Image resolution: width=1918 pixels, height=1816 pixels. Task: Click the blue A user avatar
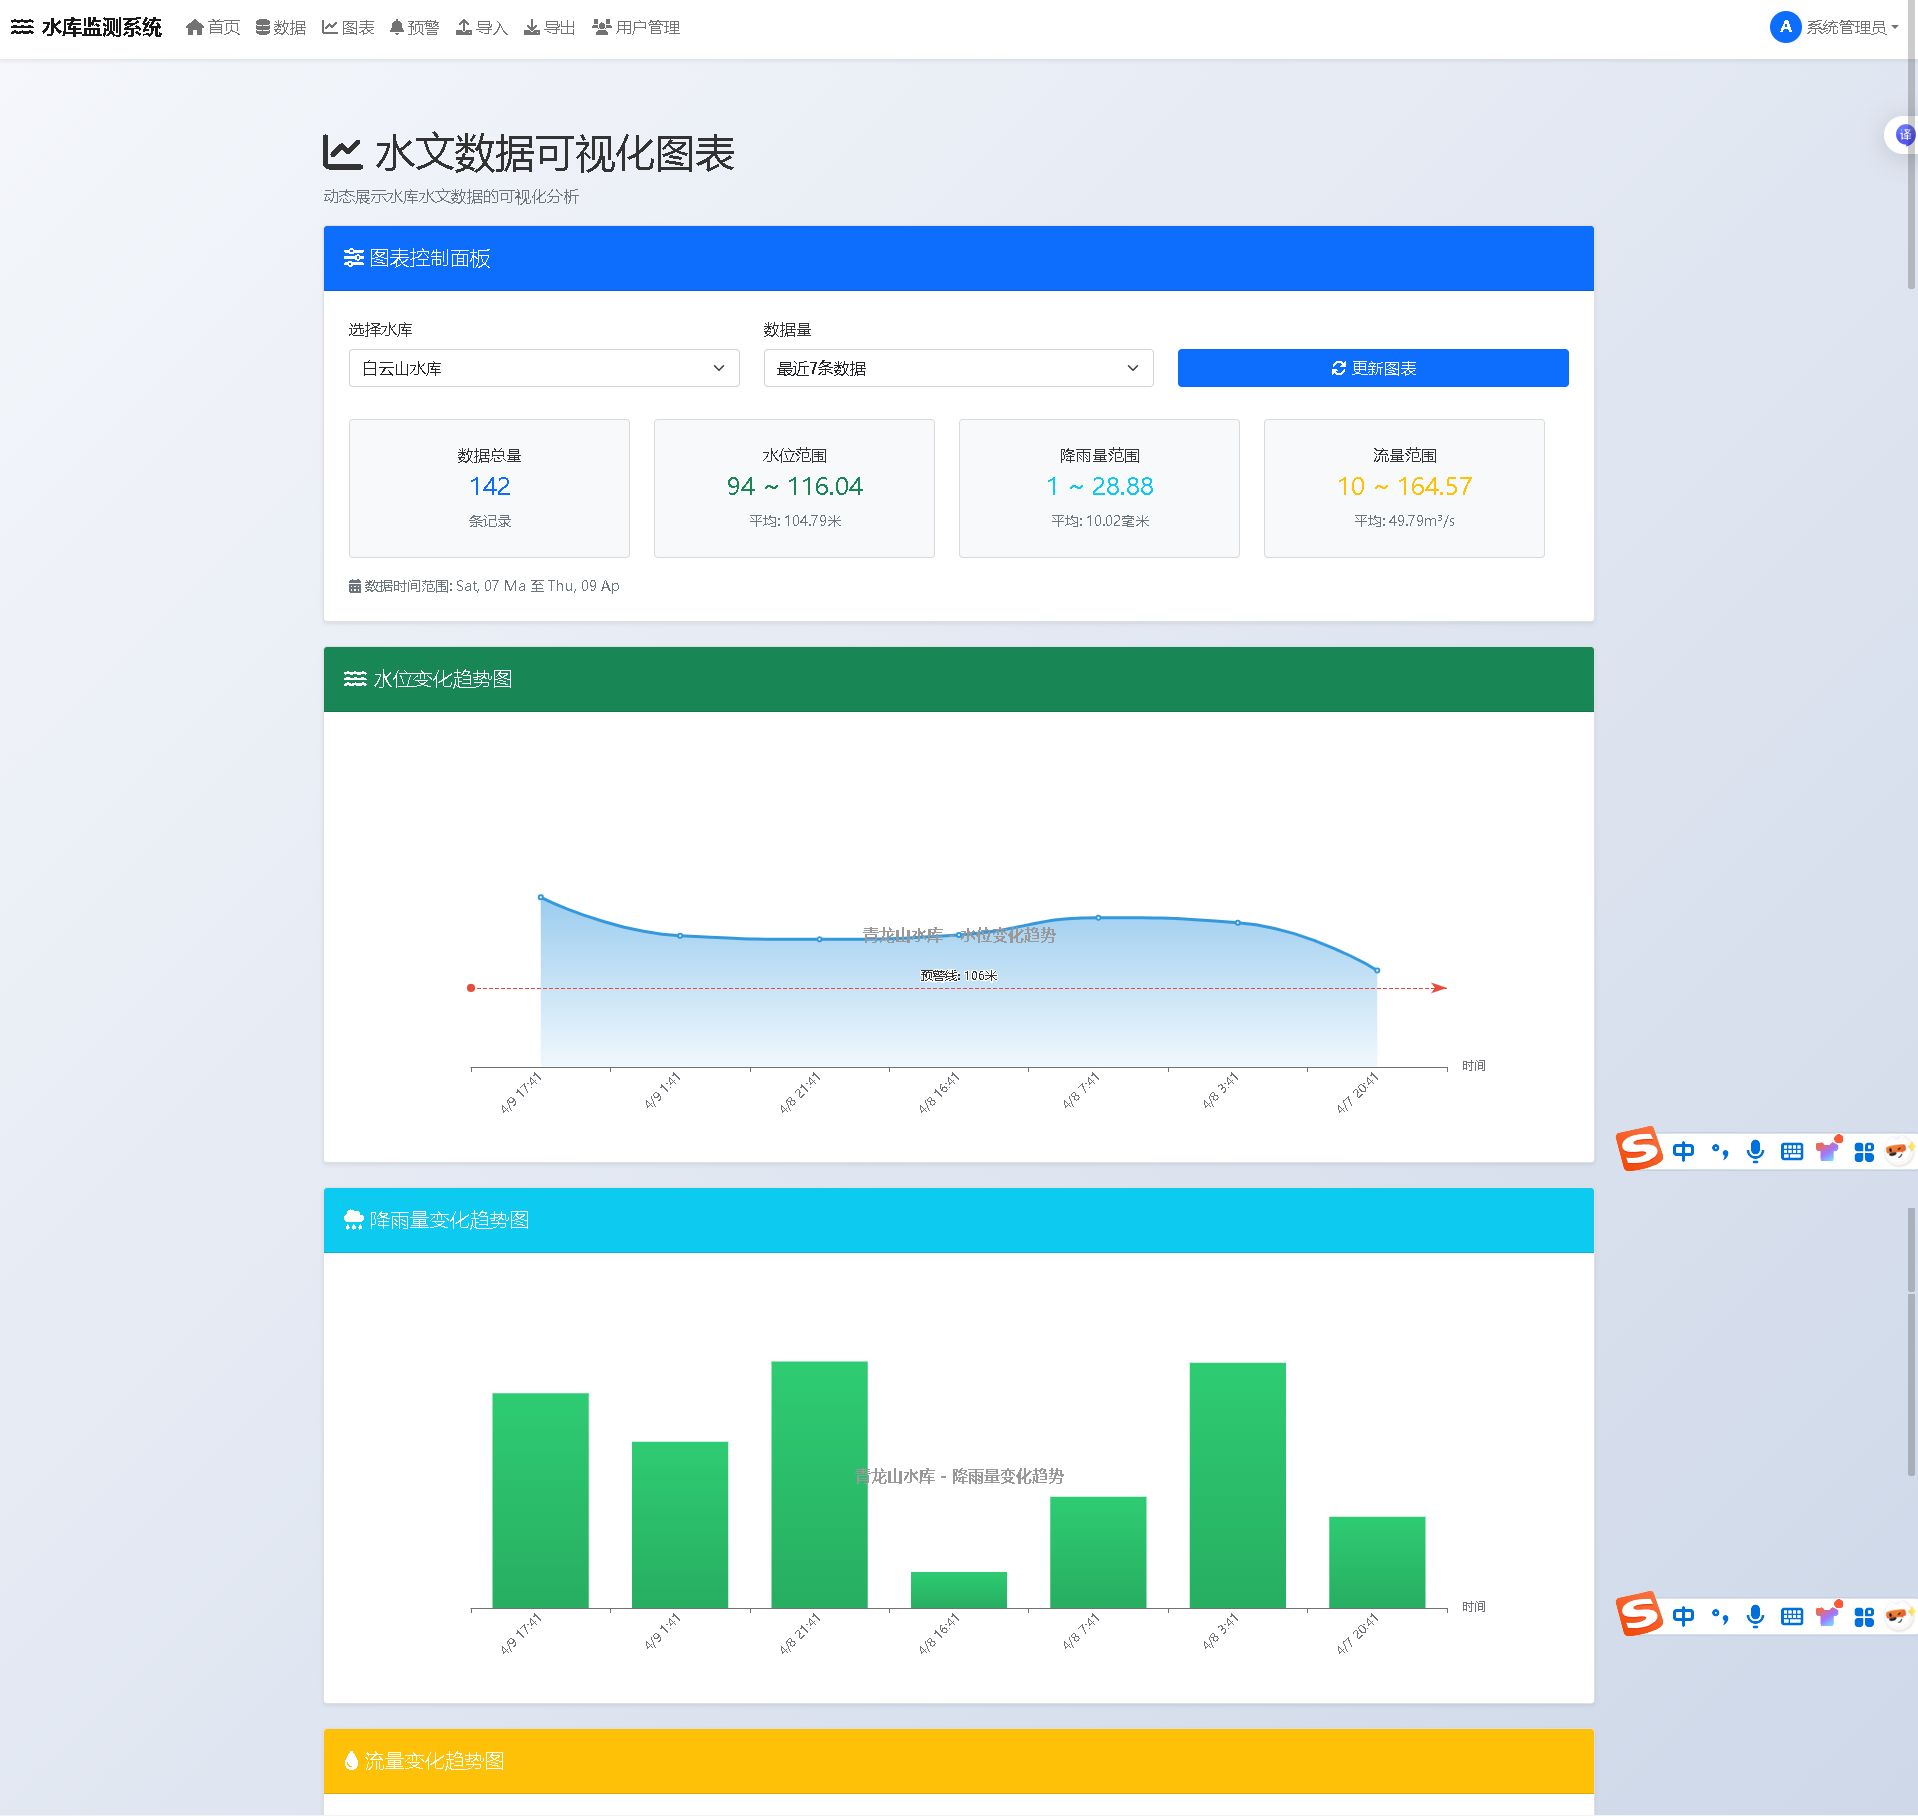click(x=1785, y=27)
